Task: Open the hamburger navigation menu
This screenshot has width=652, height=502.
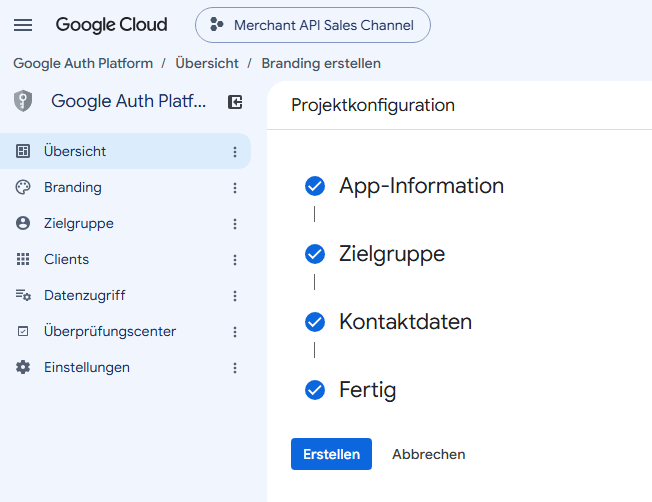Action: 23,25
